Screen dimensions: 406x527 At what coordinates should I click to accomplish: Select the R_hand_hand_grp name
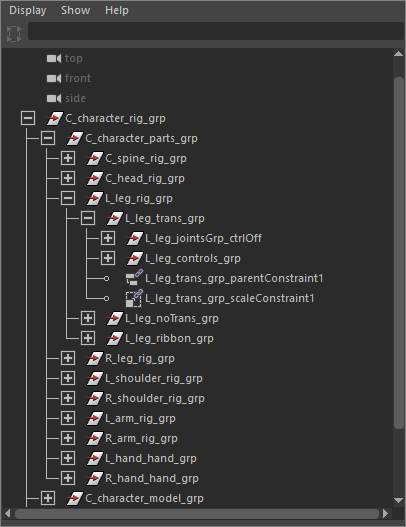pyautogui.click(x=152, y=478)
